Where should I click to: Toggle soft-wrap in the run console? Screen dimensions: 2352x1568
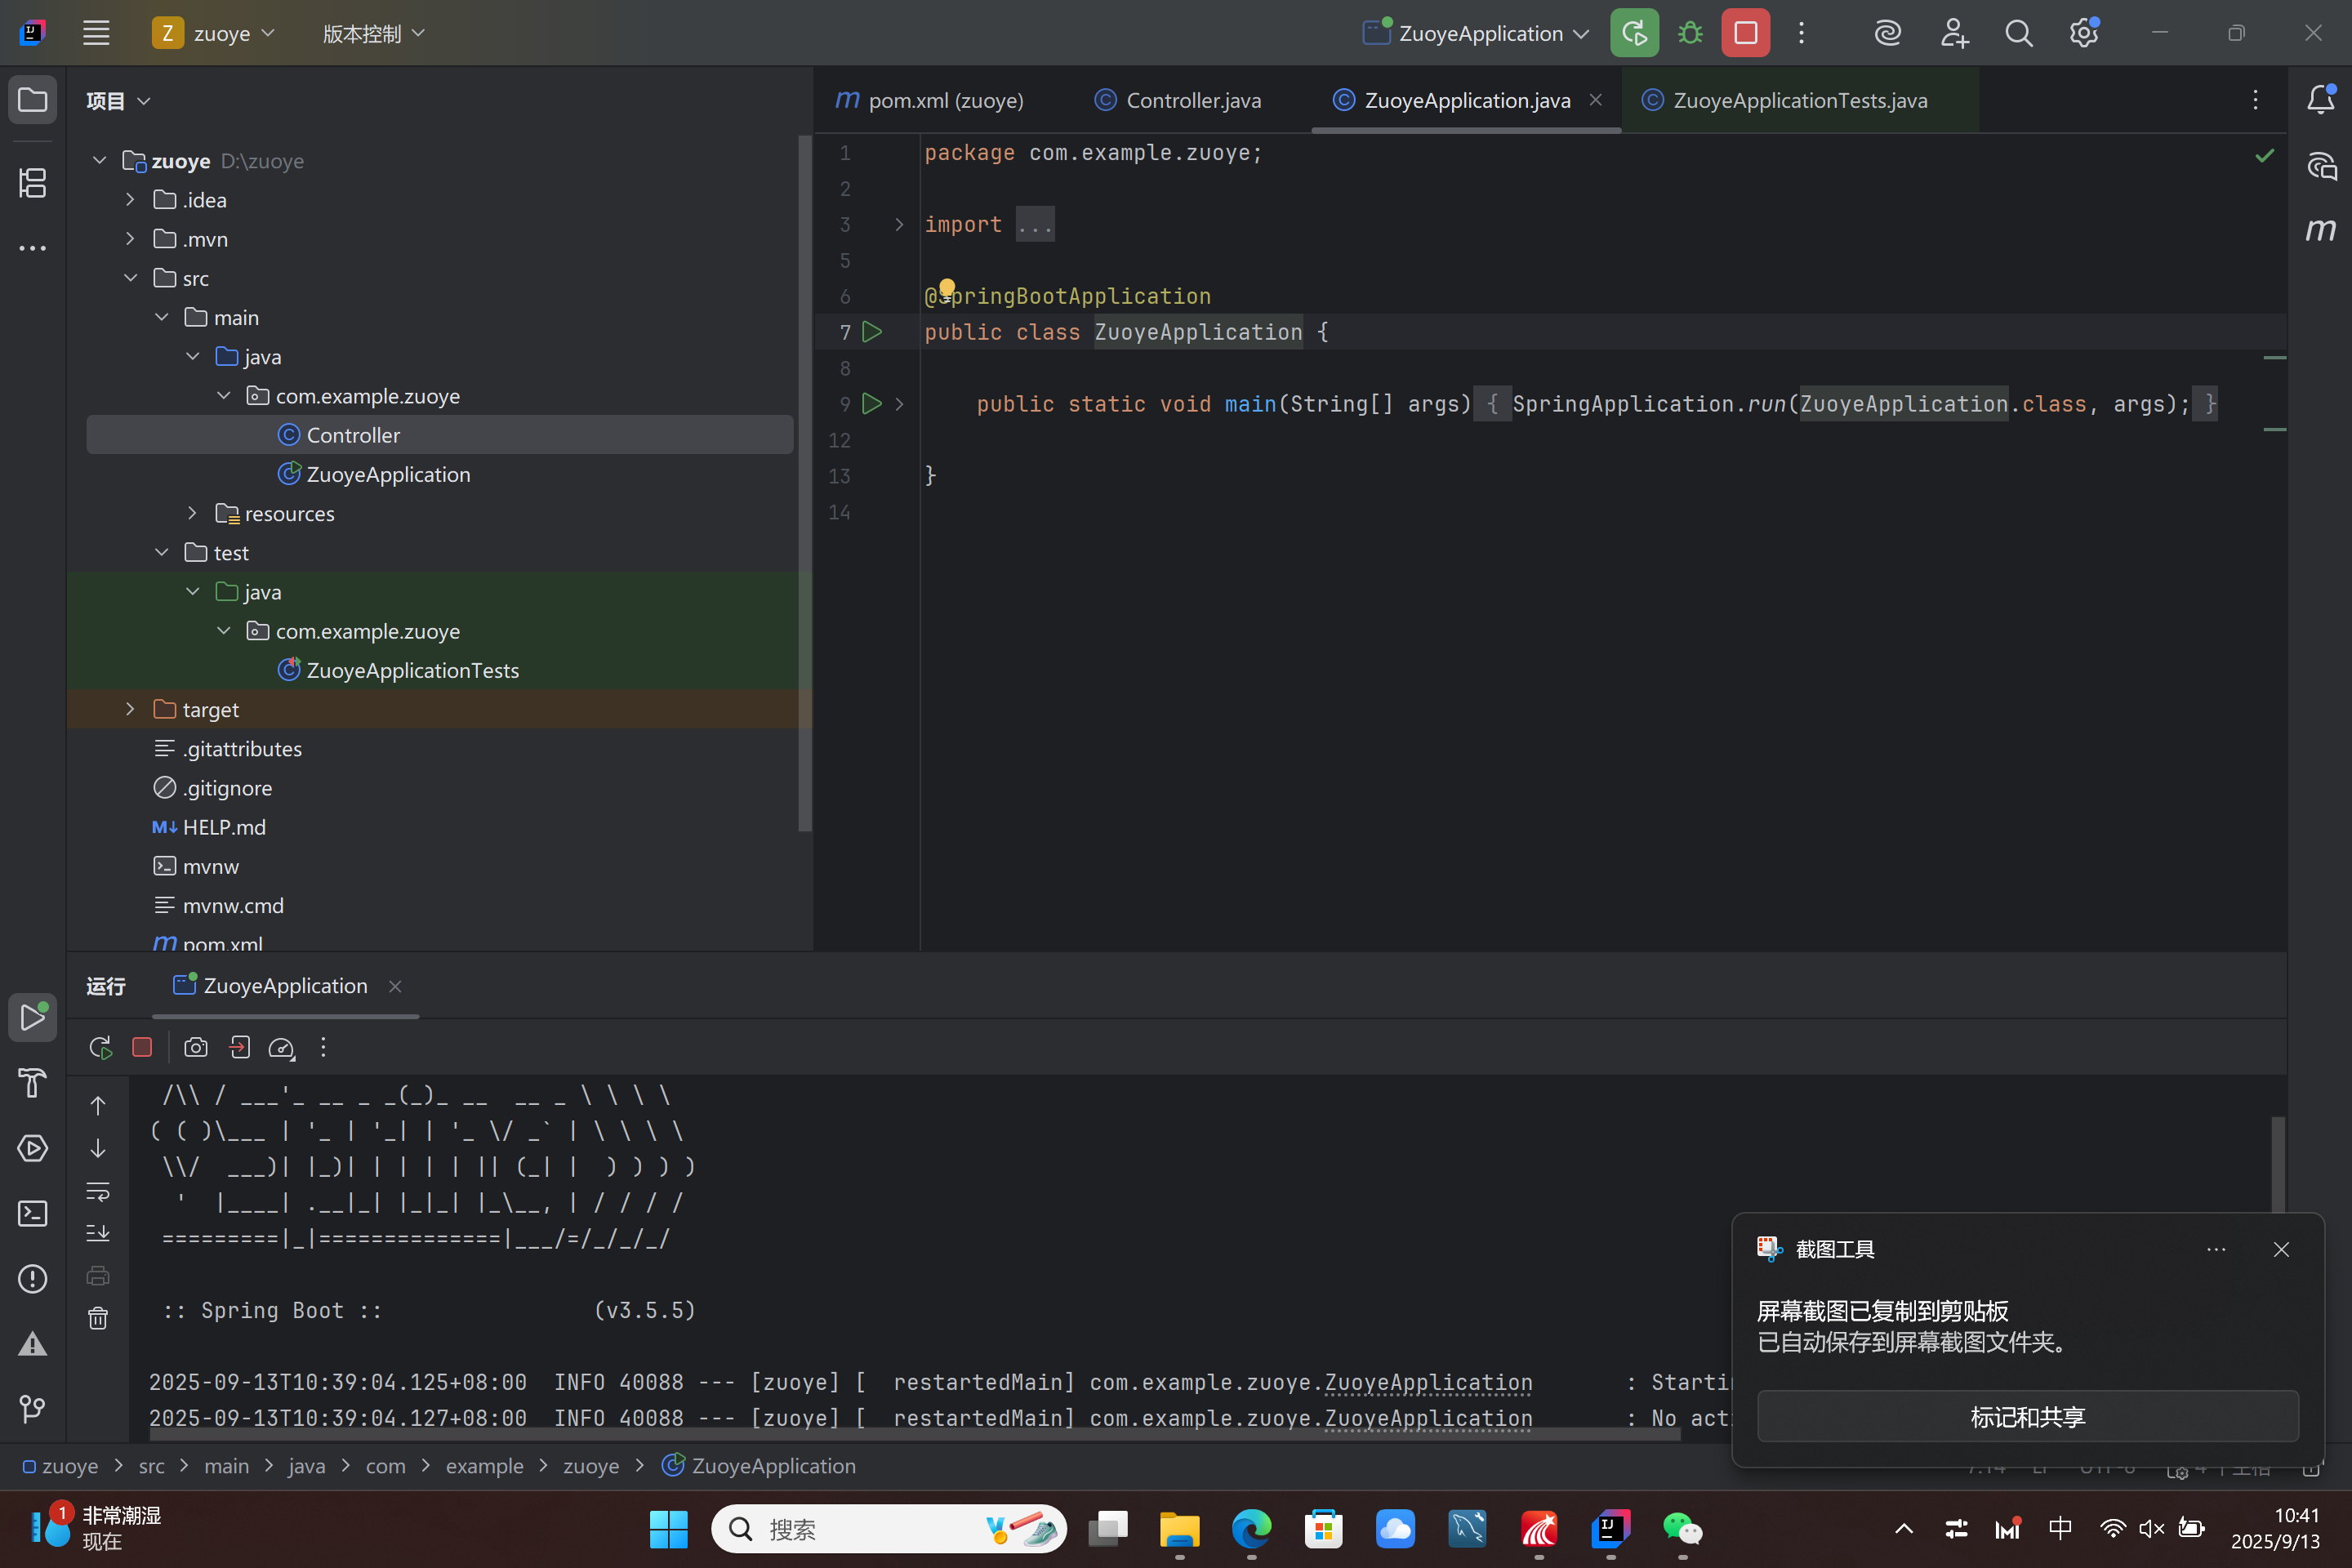pos(98,1191)
